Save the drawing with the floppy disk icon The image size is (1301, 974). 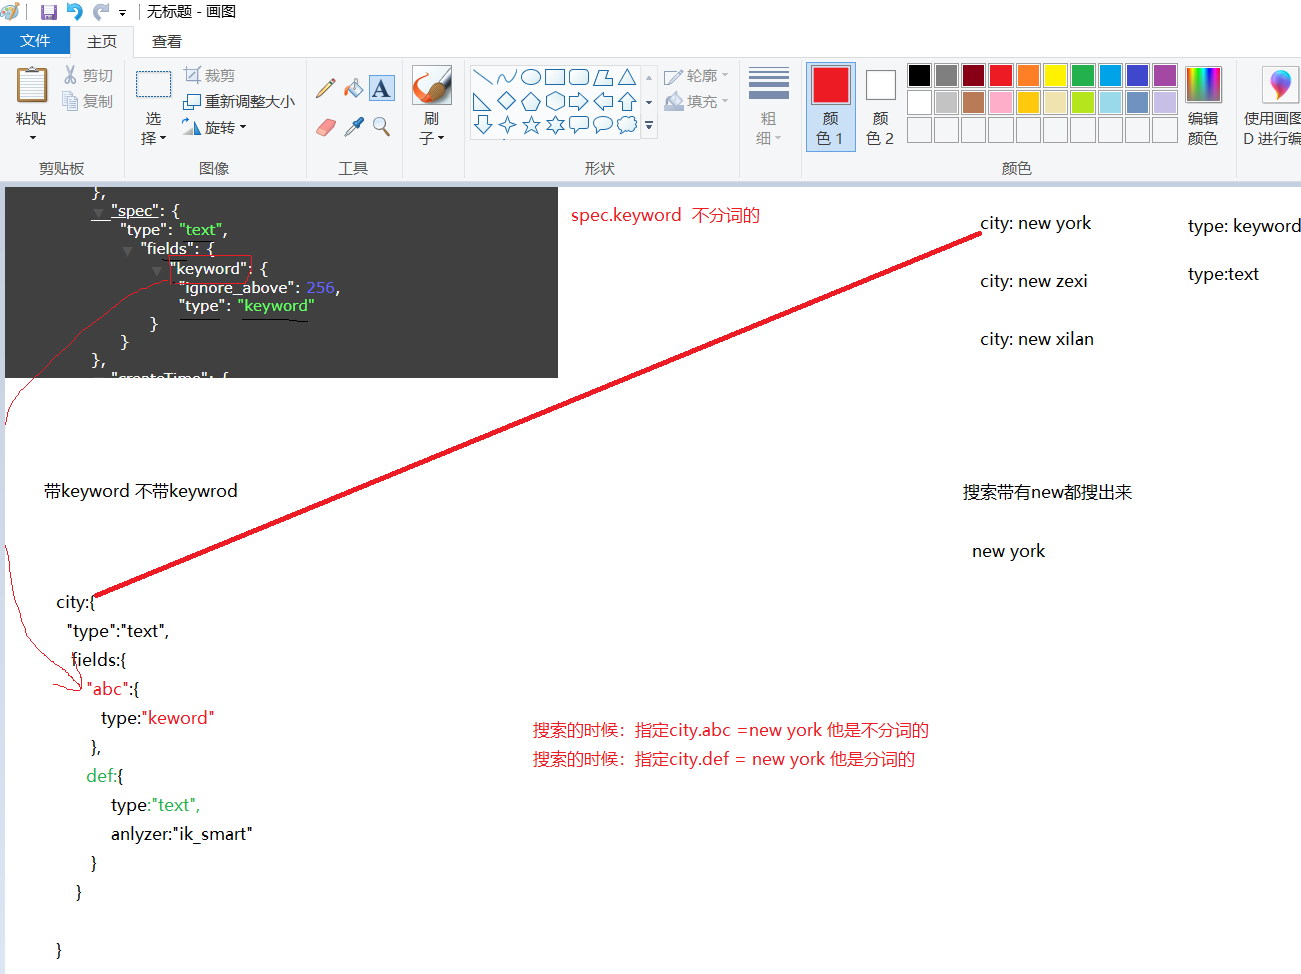(48, 12)
